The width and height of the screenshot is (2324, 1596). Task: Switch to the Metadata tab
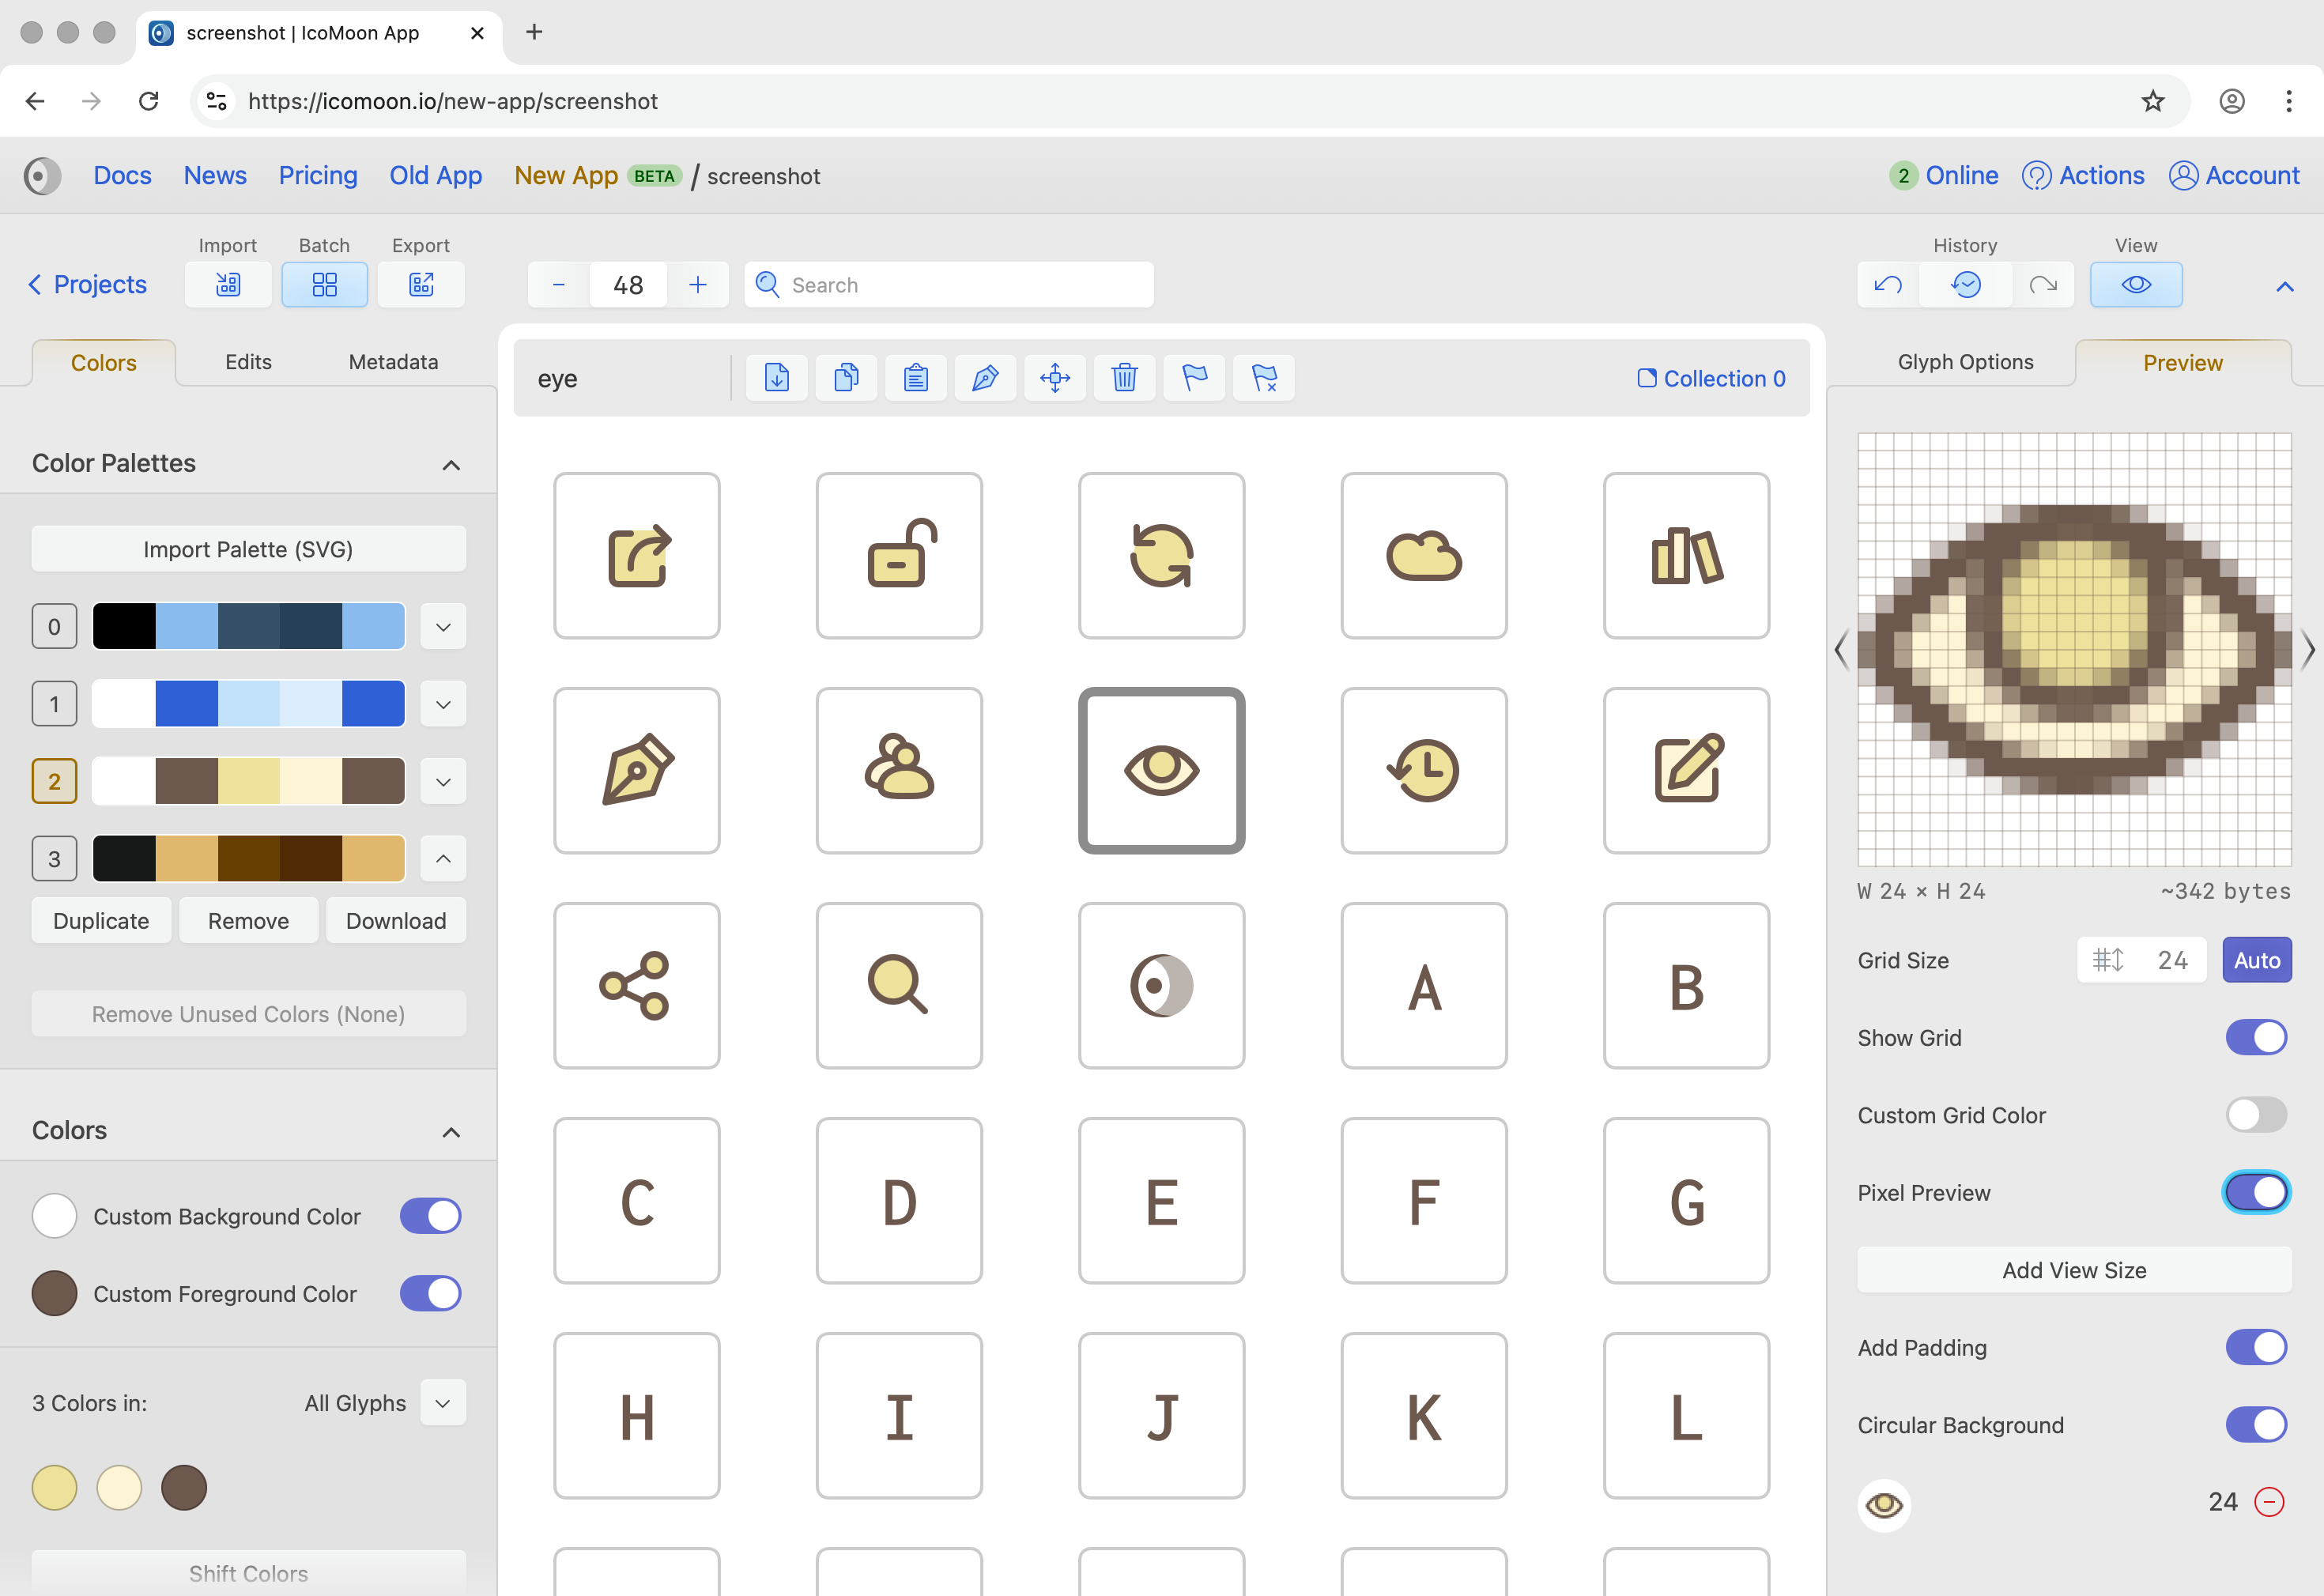point(392,362)
